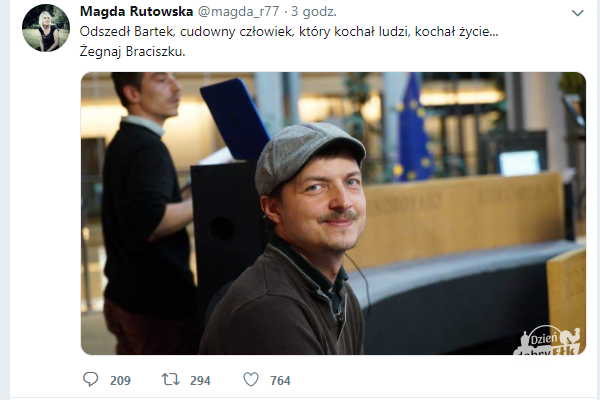Click the EU flag in the photo
The width and height of the screenshot is (600, 400).
coord(413,128)
